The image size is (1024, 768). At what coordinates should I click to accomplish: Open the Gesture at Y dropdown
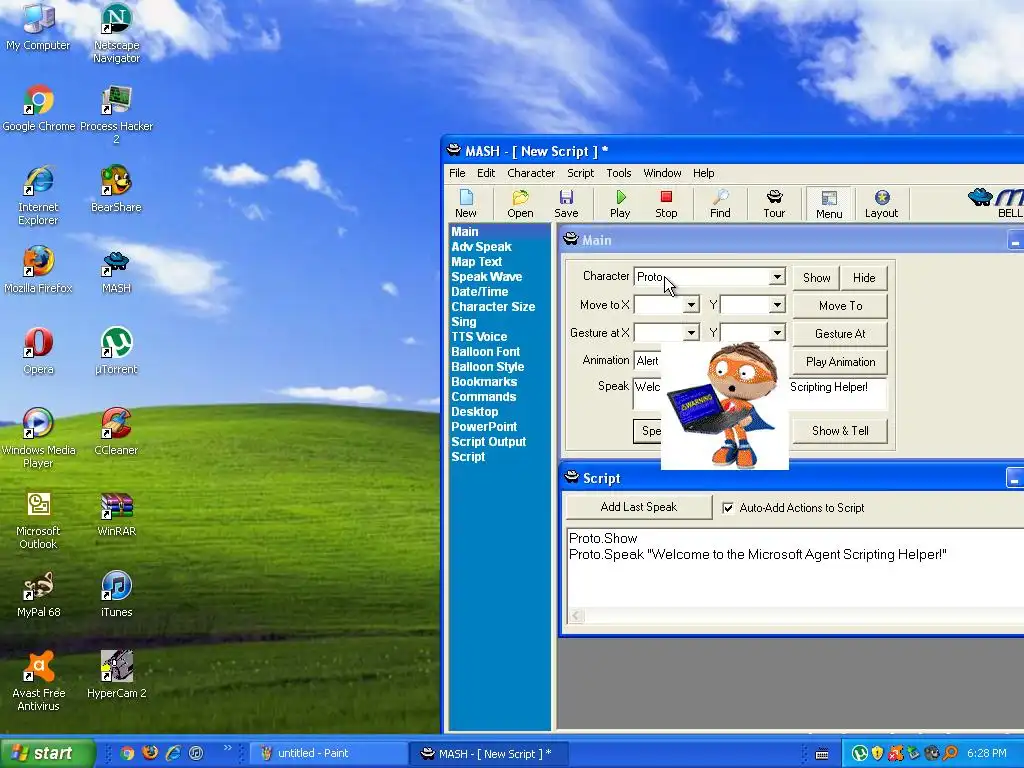click(x=776, y=333)
